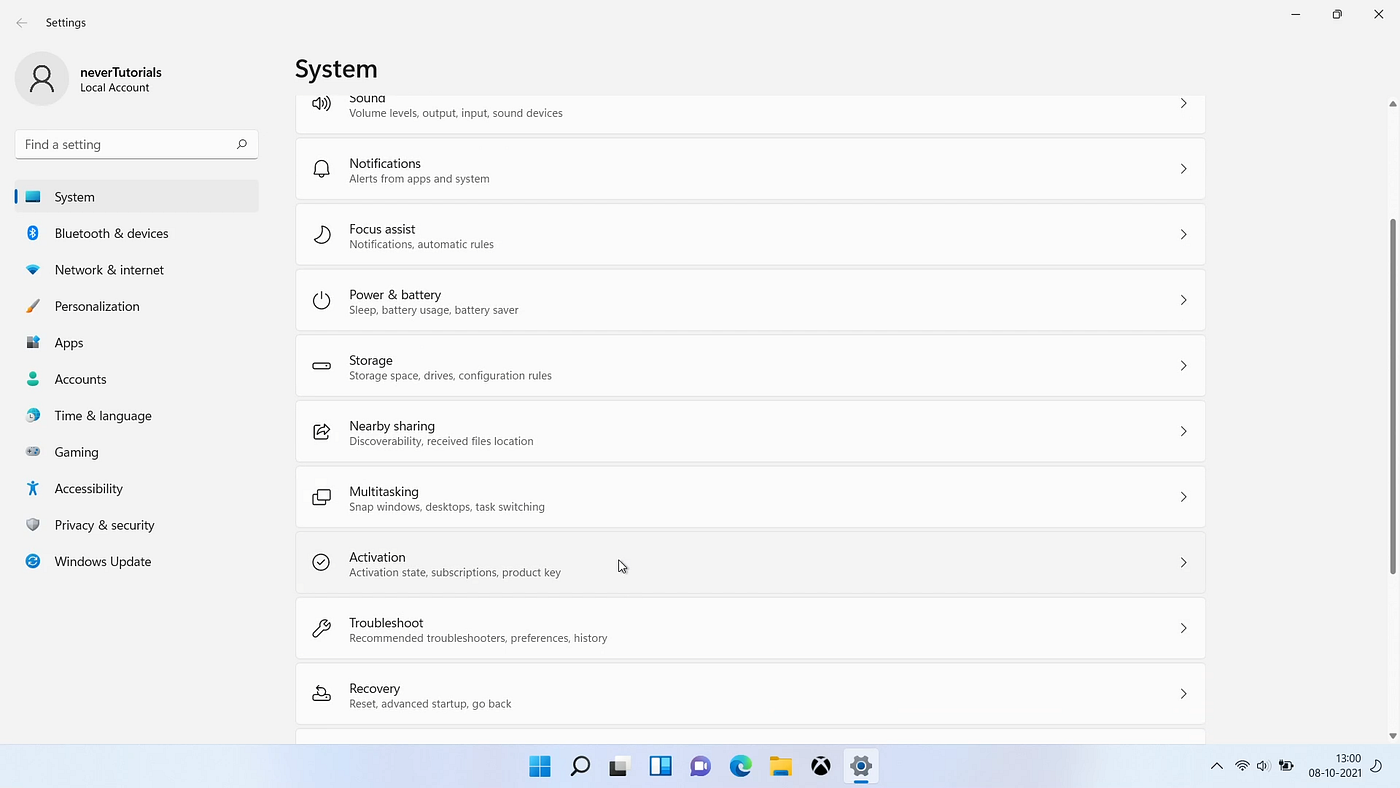1400x788 pixels.
Task: Expand hidden icons in the system tray
Action: coord(1216,765)
